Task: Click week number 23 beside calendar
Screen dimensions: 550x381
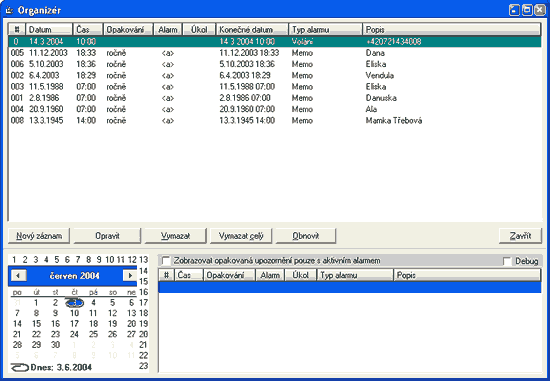Action: (143, 366)
